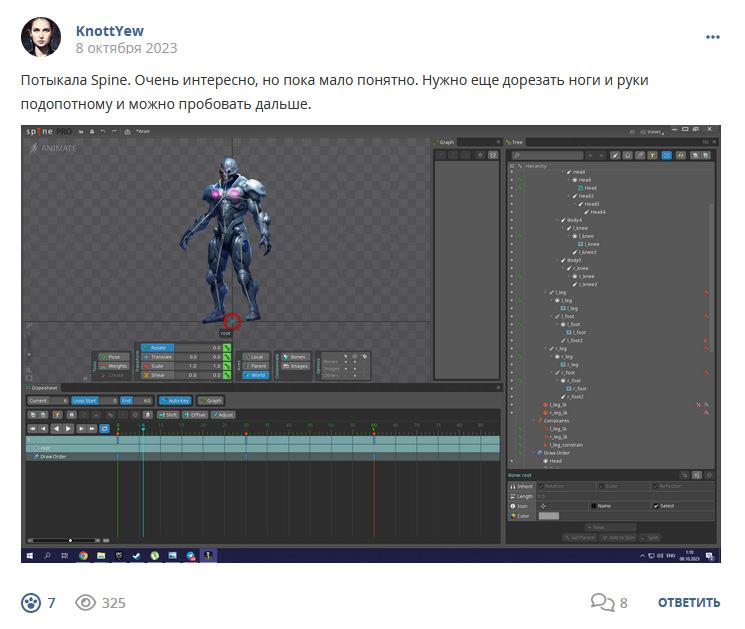Activate the Weights tool
This screenshot has height=629, width=745.
(x=114, y=366)
